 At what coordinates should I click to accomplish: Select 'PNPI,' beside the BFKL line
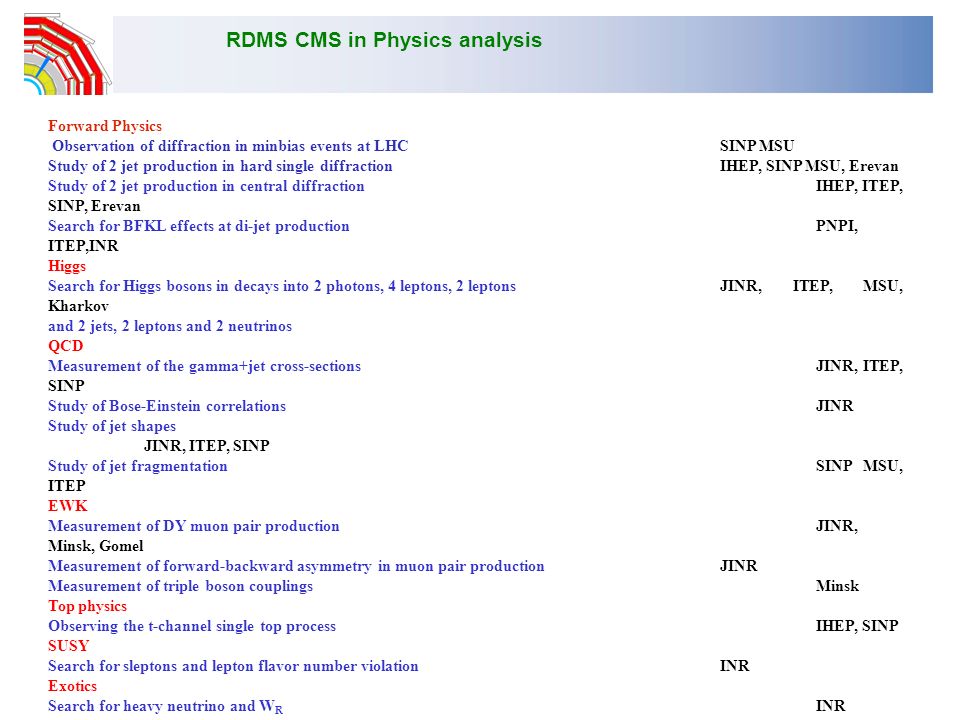(836, 226)
